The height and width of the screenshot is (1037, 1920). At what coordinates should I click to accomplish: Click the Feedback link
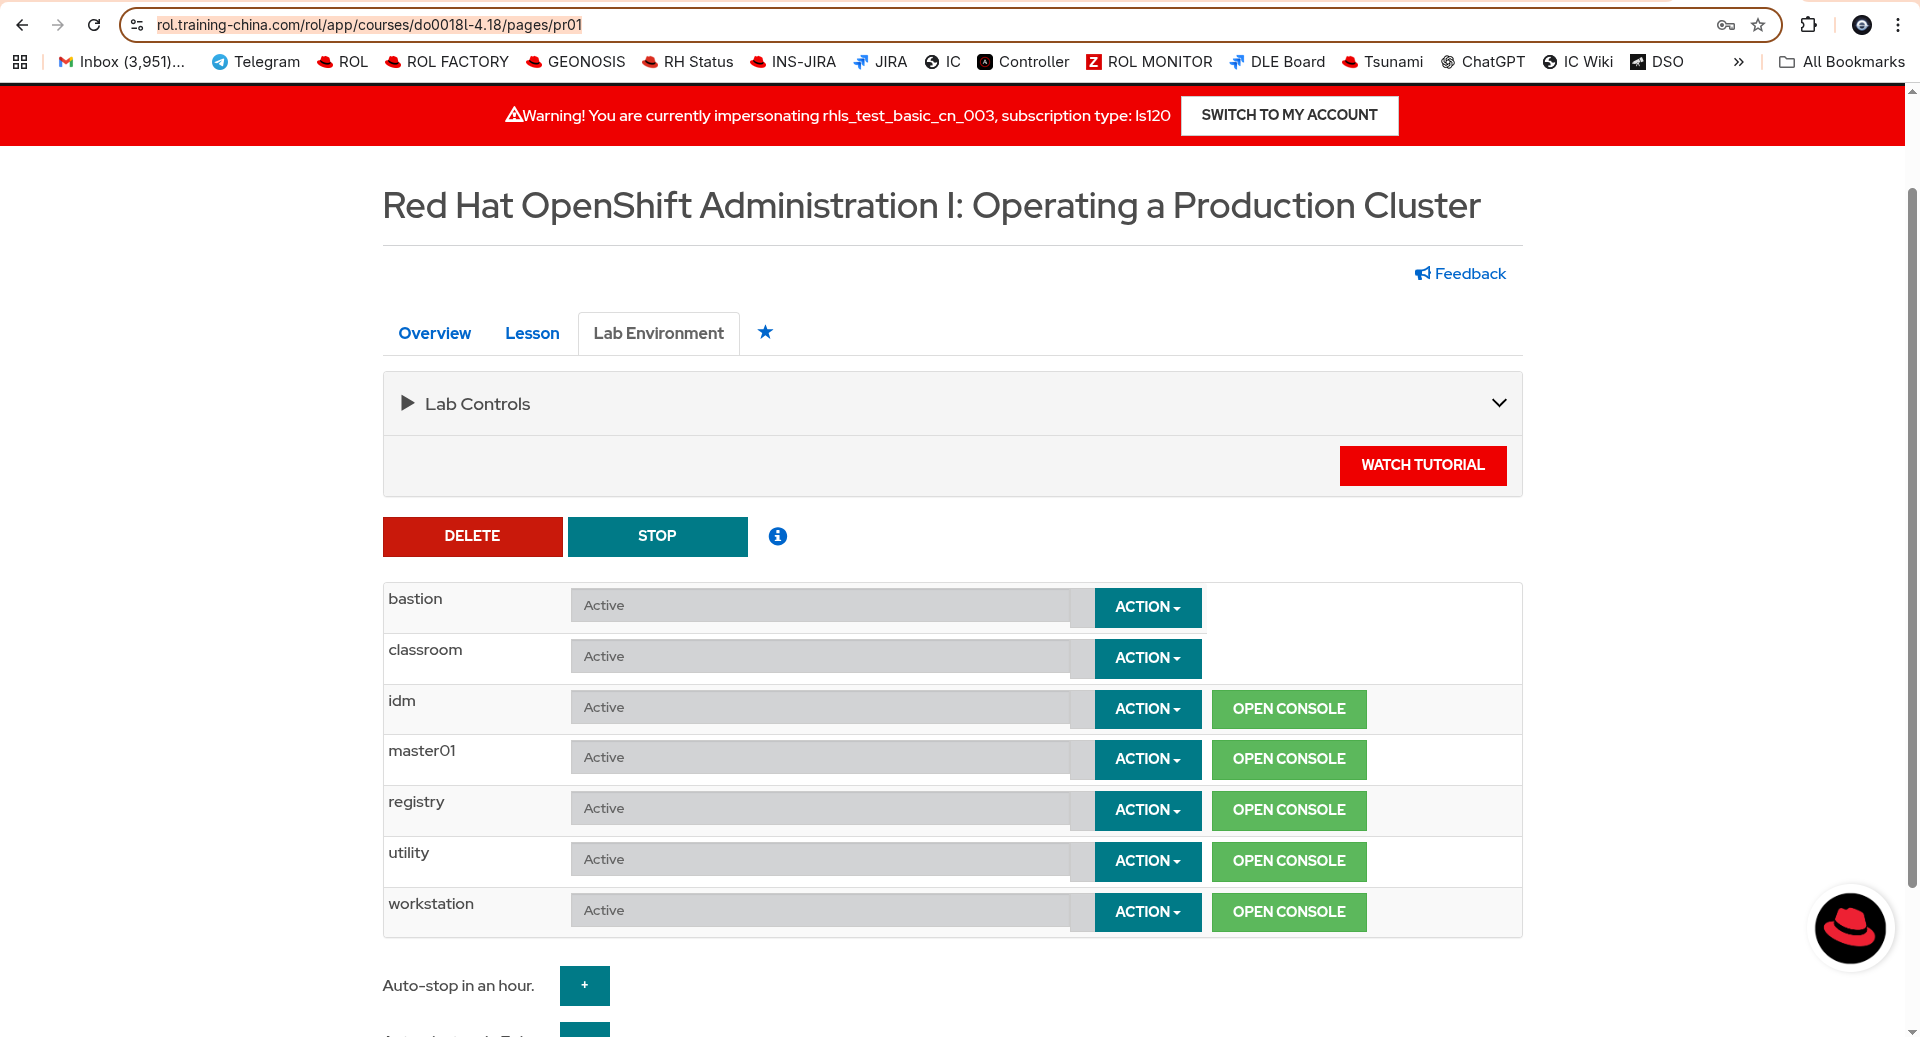click(1460, 274)
